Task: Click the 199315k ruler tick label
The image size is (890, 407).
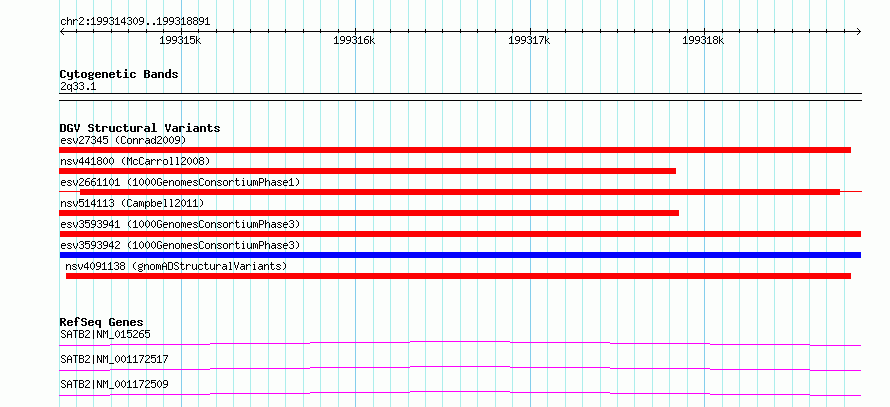Action: click(180, 41)
